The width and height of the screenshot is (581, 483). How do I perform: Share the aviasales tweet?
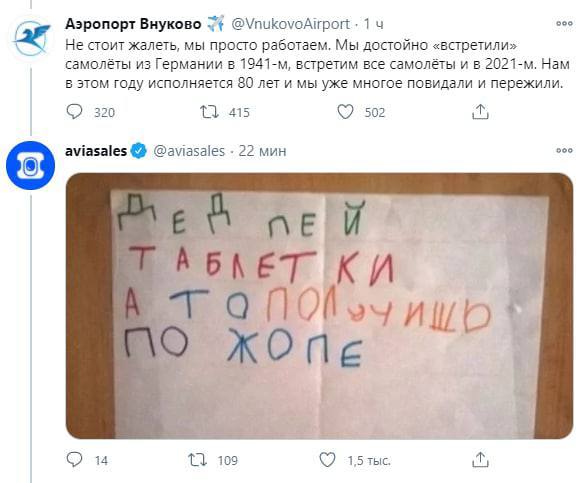(480, 460)
